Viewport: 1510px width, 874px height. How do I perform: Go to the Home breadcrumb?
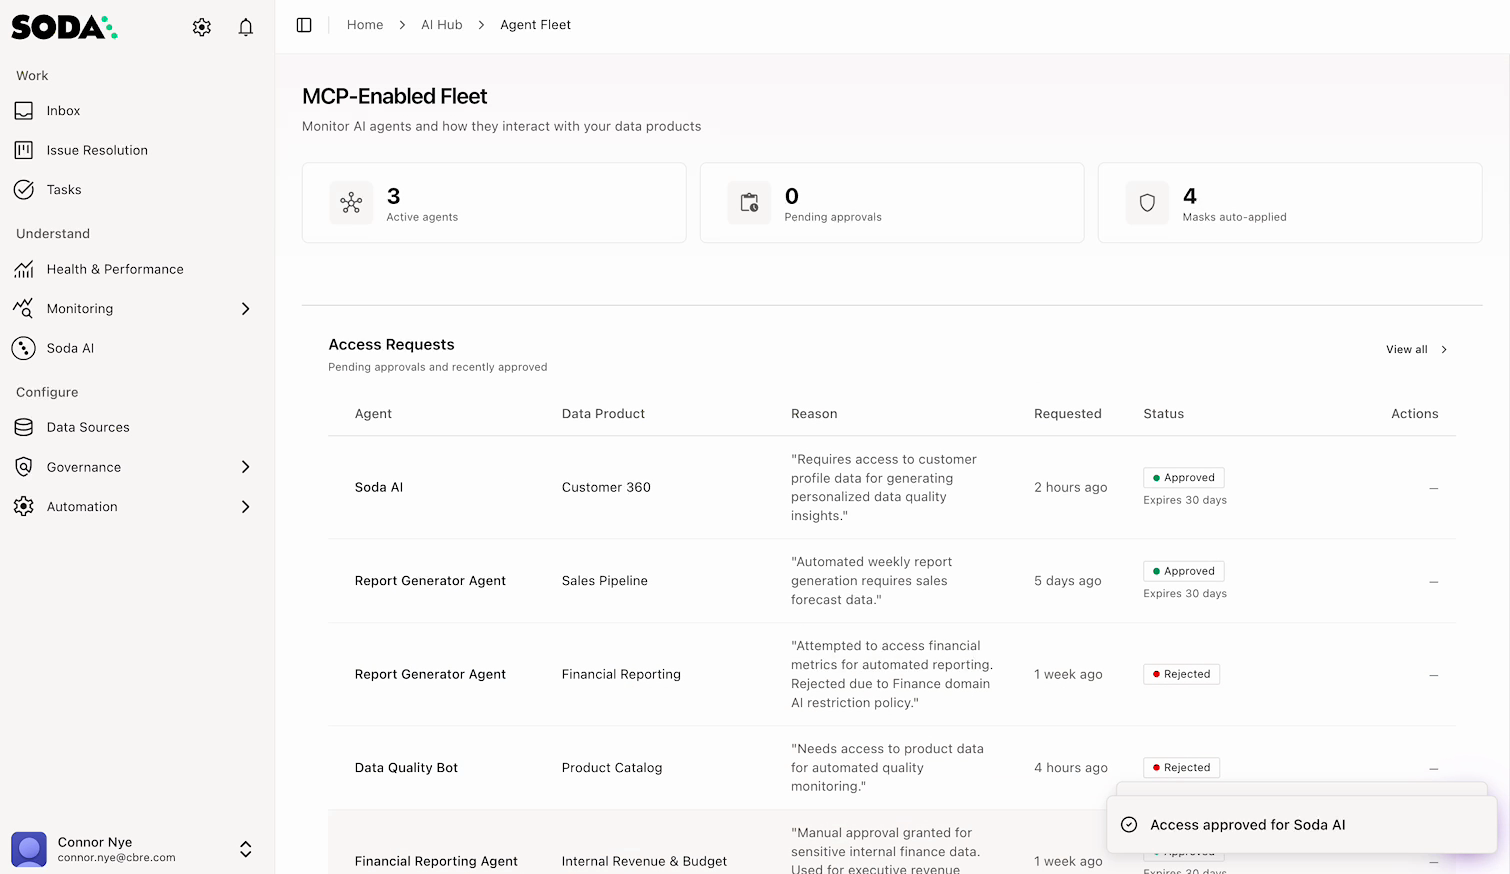365,25
